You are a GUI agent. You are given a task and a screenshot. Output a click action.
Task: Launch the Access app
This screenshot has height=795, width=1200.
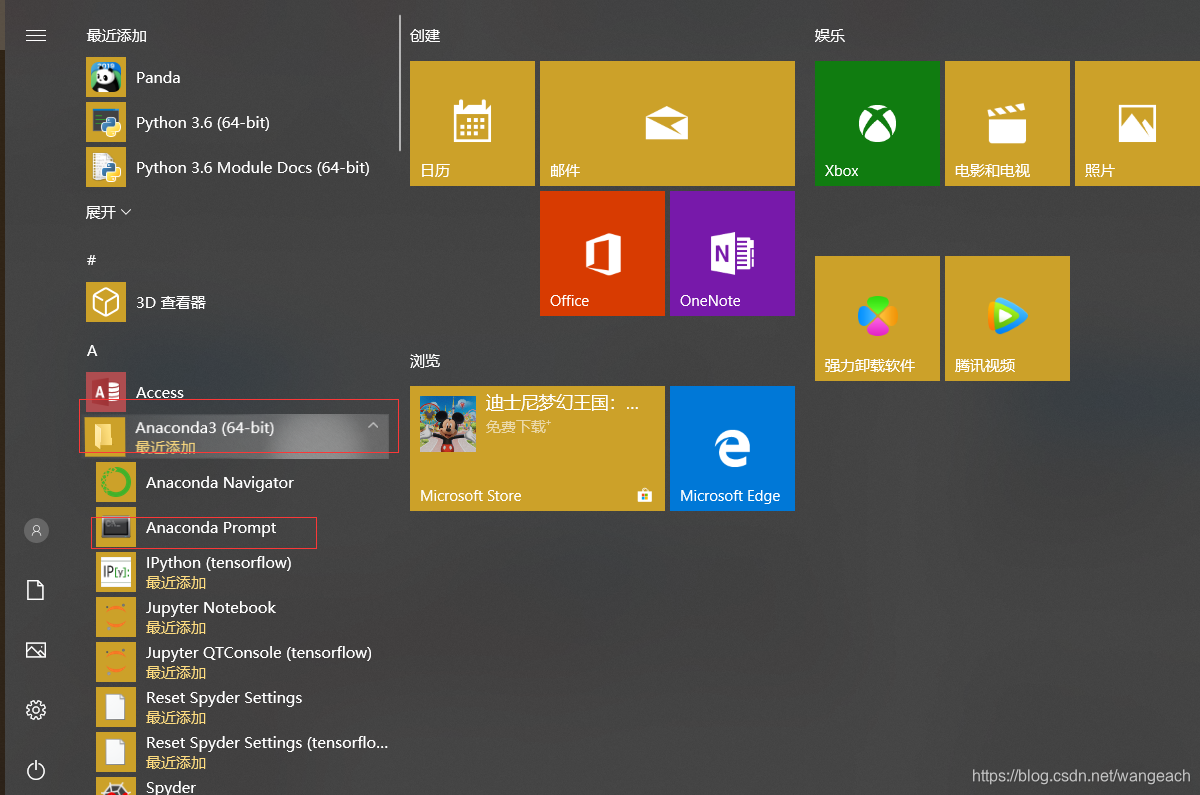pyautogui.click(x=236, y=391)
